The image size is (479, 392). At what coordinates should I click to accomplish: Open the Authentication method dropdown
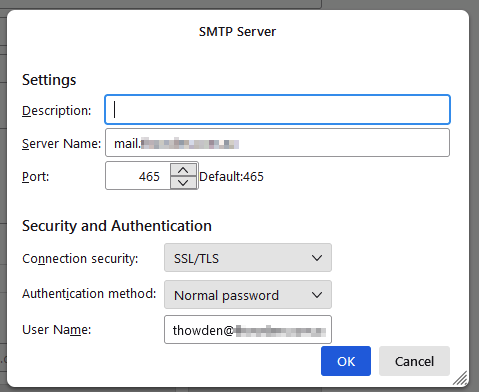tap(248, 295)
